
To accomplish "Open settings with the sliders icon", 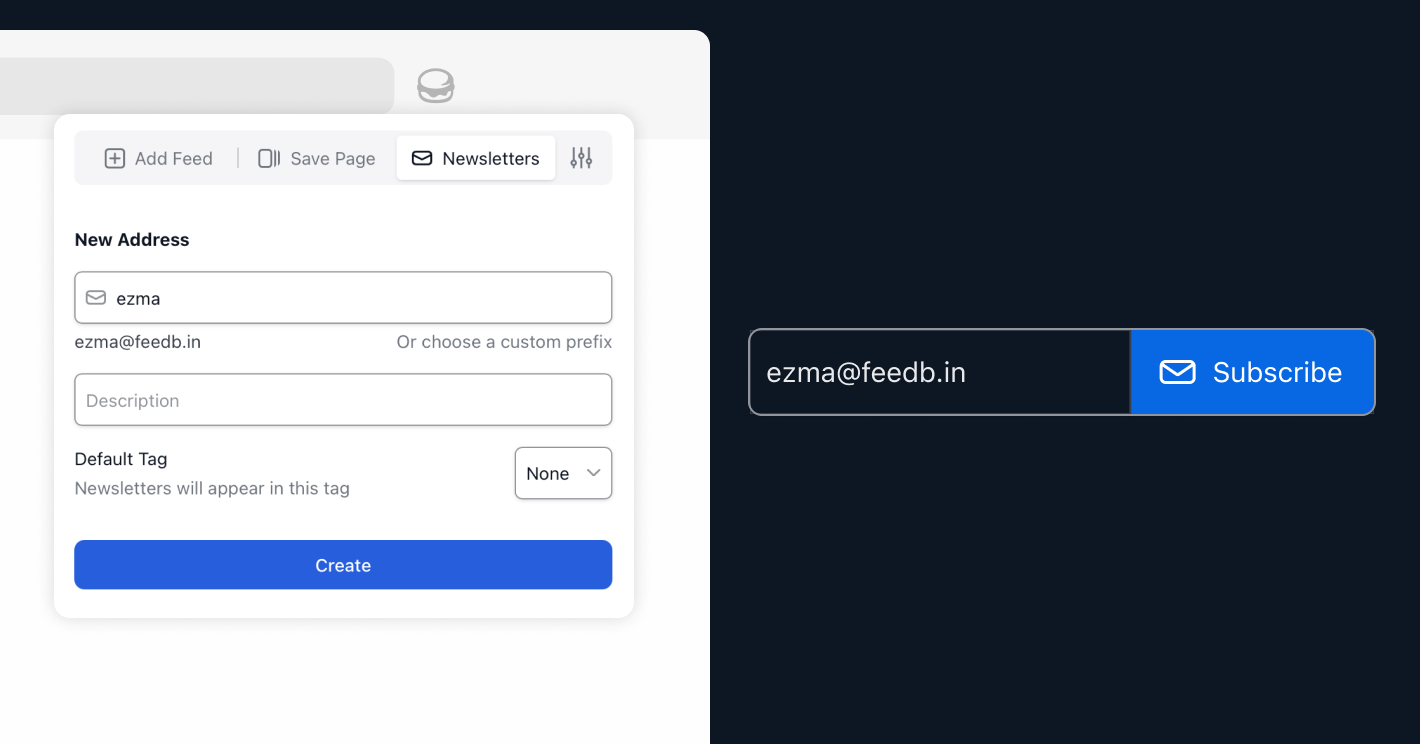I will point(581,158).
